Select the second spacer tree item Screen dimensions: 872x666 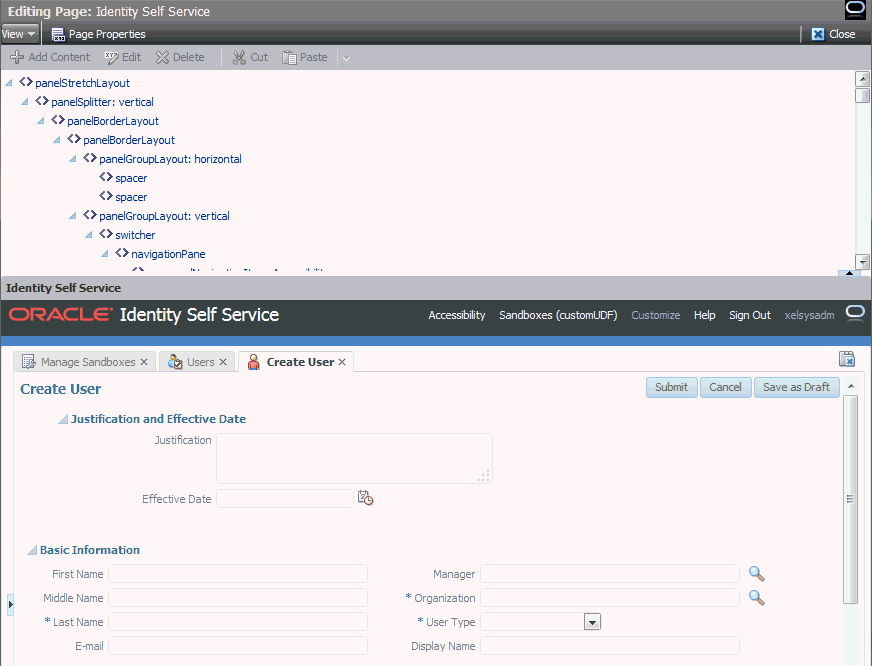tap(131, 197)
